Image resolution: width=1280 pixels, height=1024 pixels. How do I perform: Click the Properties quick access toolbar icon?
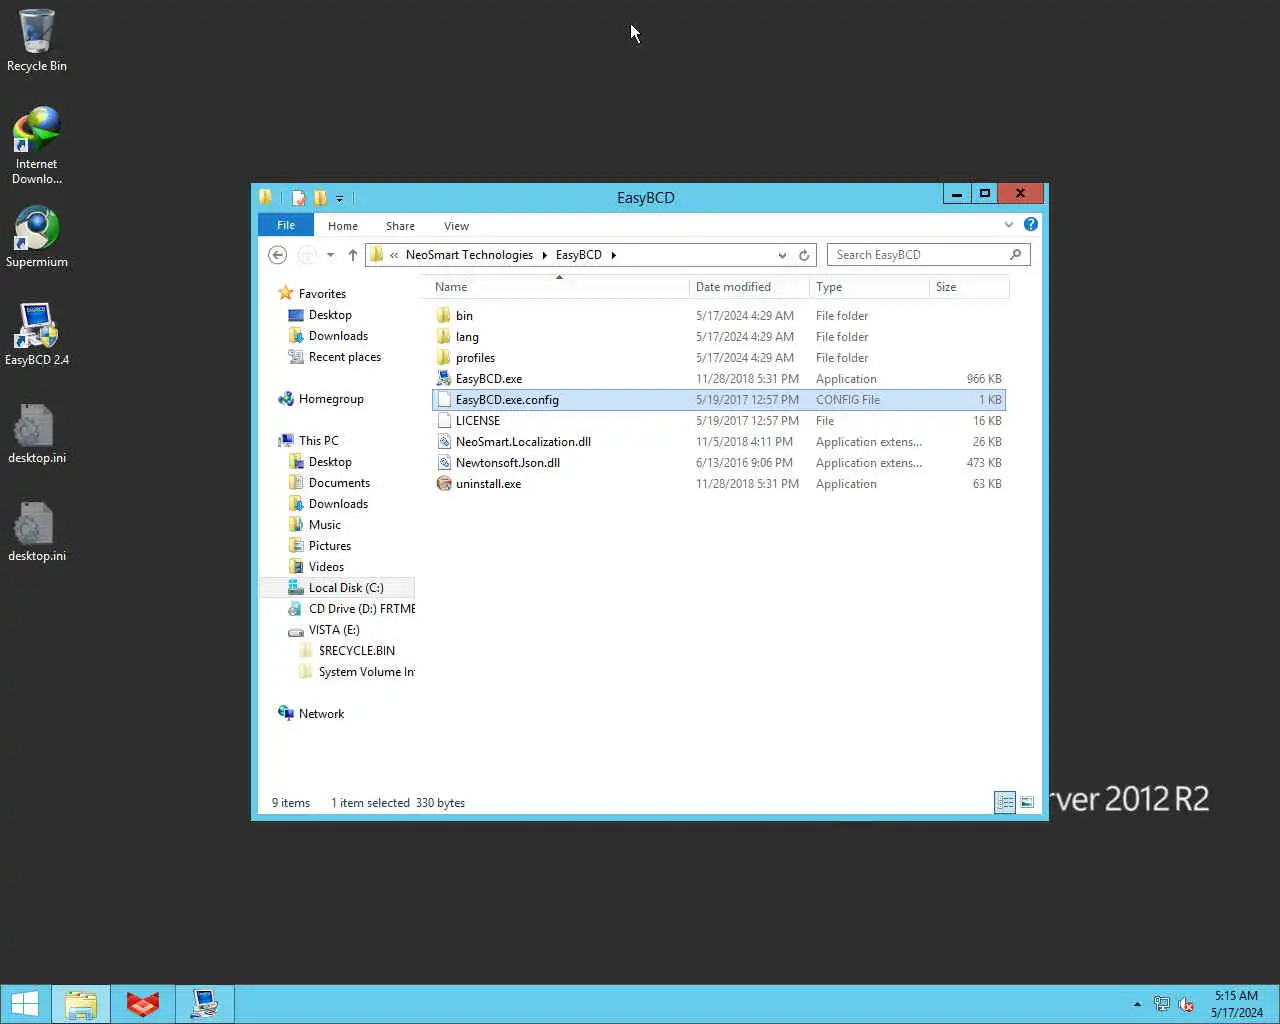click(x=298, y=198)
